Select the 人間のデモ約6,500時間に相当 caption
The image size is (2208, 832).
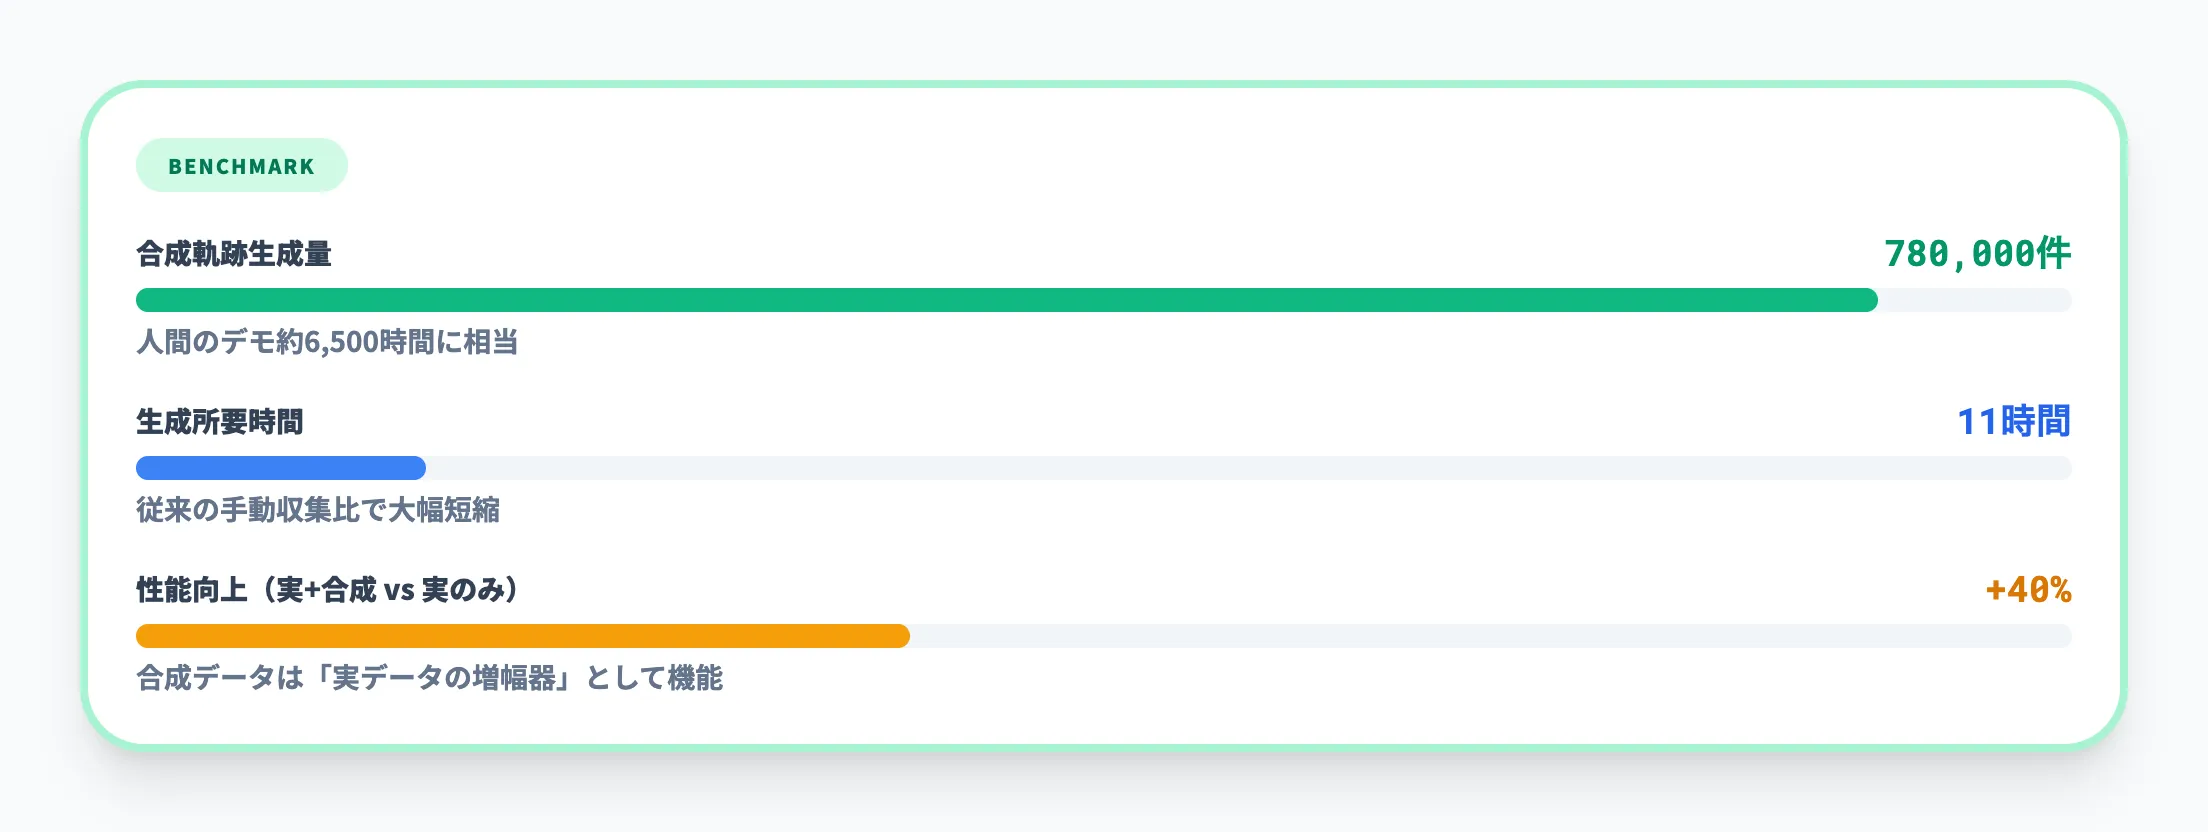tap(327, 342)
